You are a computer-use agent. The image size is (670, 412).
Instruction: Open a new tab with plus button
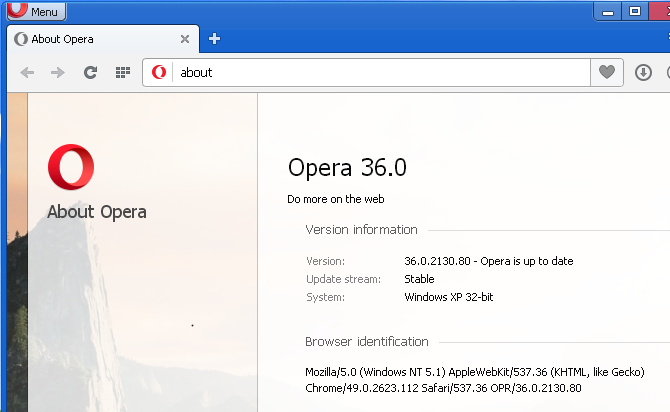tap(214, 39)
